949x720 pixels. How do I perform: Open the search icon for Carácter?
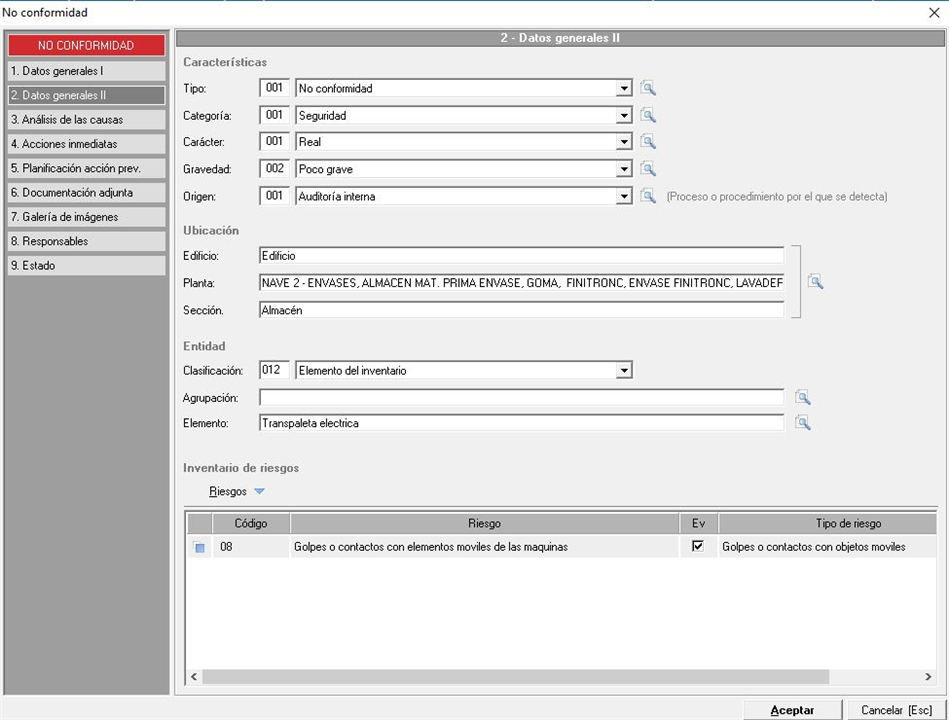648,142
